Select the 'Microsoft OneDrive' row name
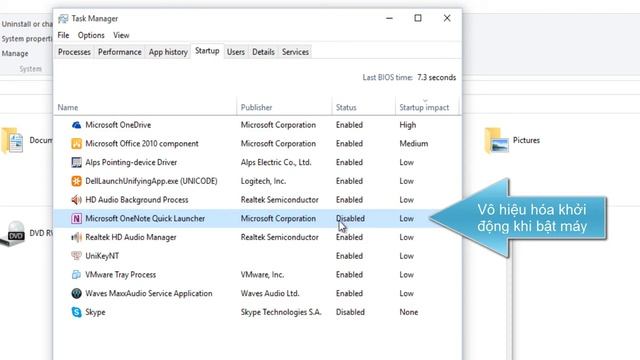The image size is (640, 360). pos(118,125)
